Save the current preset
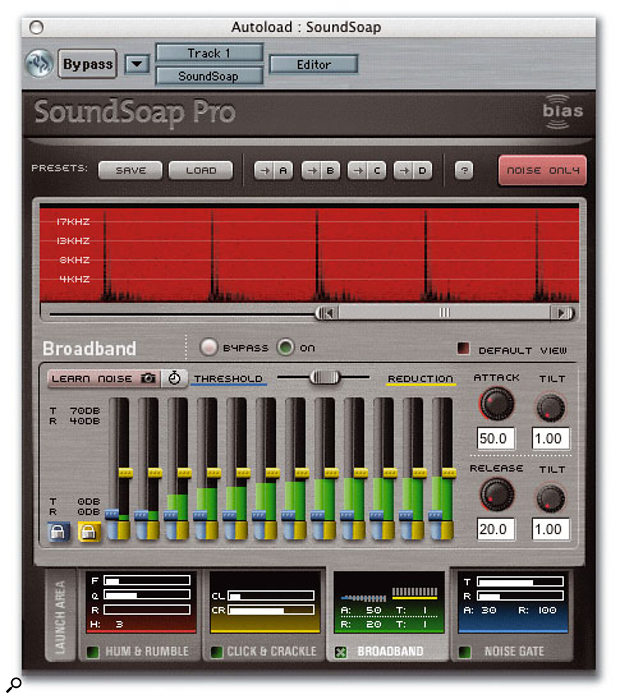The image size is (620, 699). pyautogui.click(x=130, y=171)
